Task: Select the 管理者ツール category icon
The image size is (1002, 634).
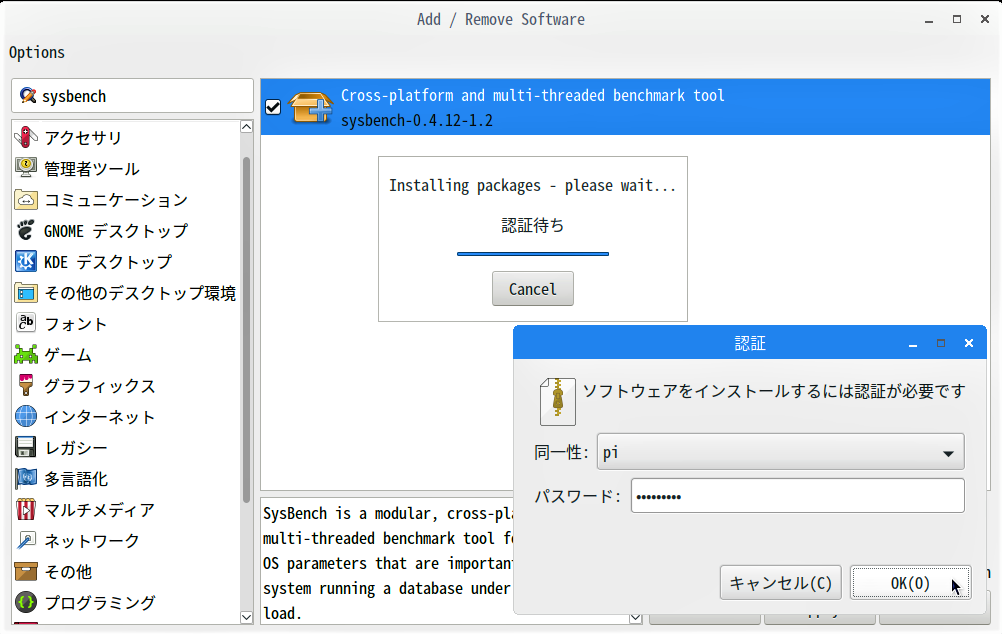Action: [27, 168]
